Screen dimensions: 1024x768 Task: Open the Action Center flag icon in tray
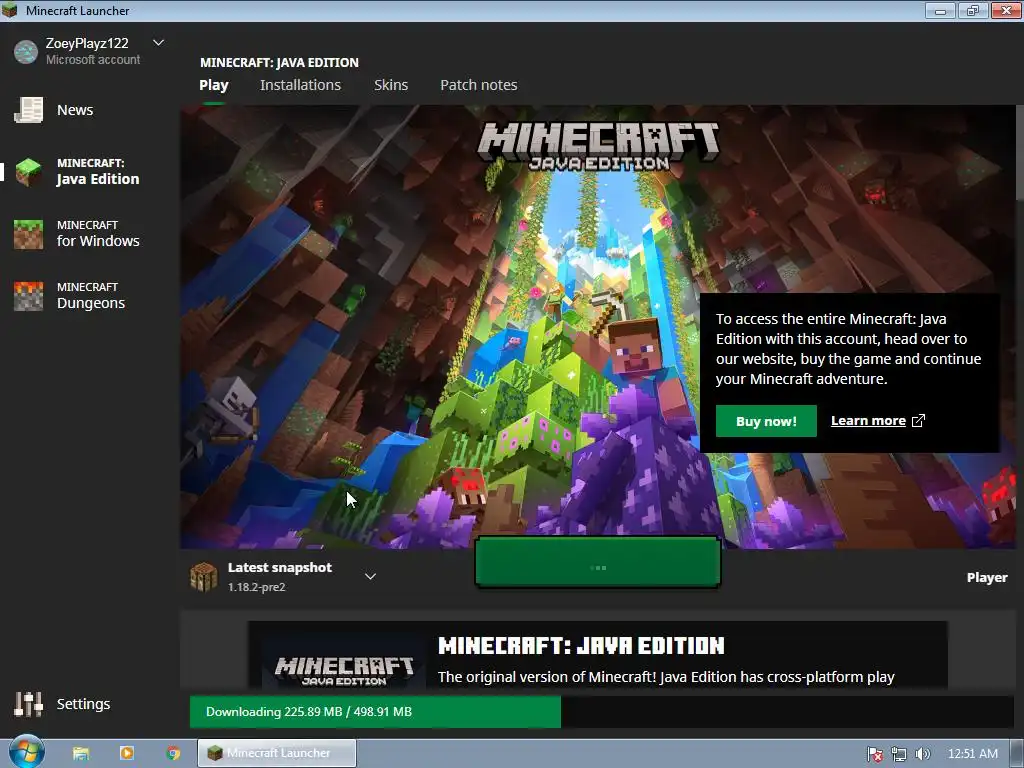click(x=875, y=754)
